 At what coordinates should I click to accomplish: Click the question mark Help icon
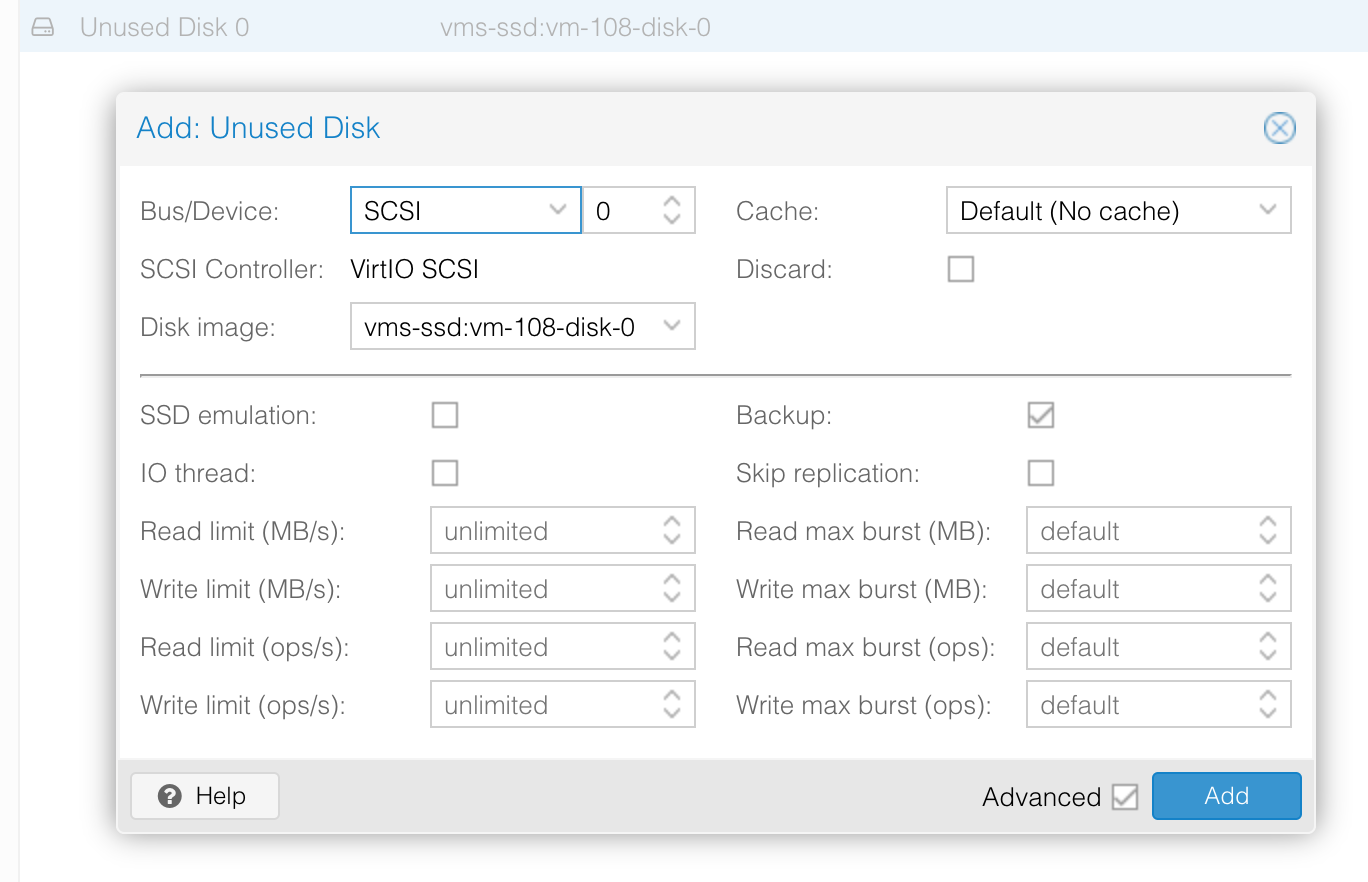pos(170,796)
